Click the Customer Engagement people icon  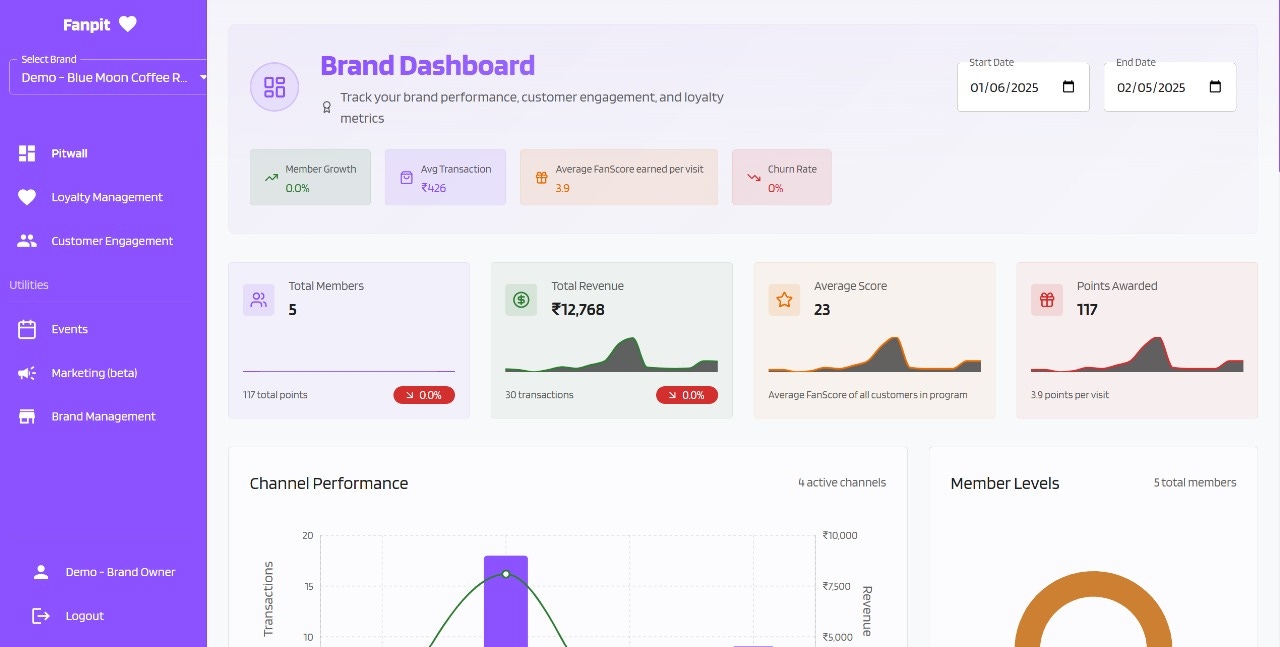point(27,241)
